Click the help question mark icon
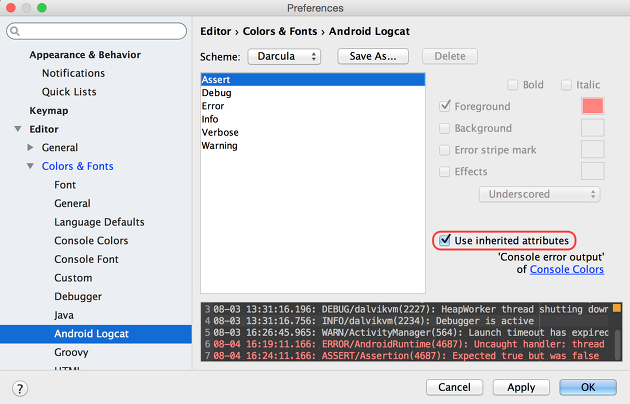 pos(20,388)
